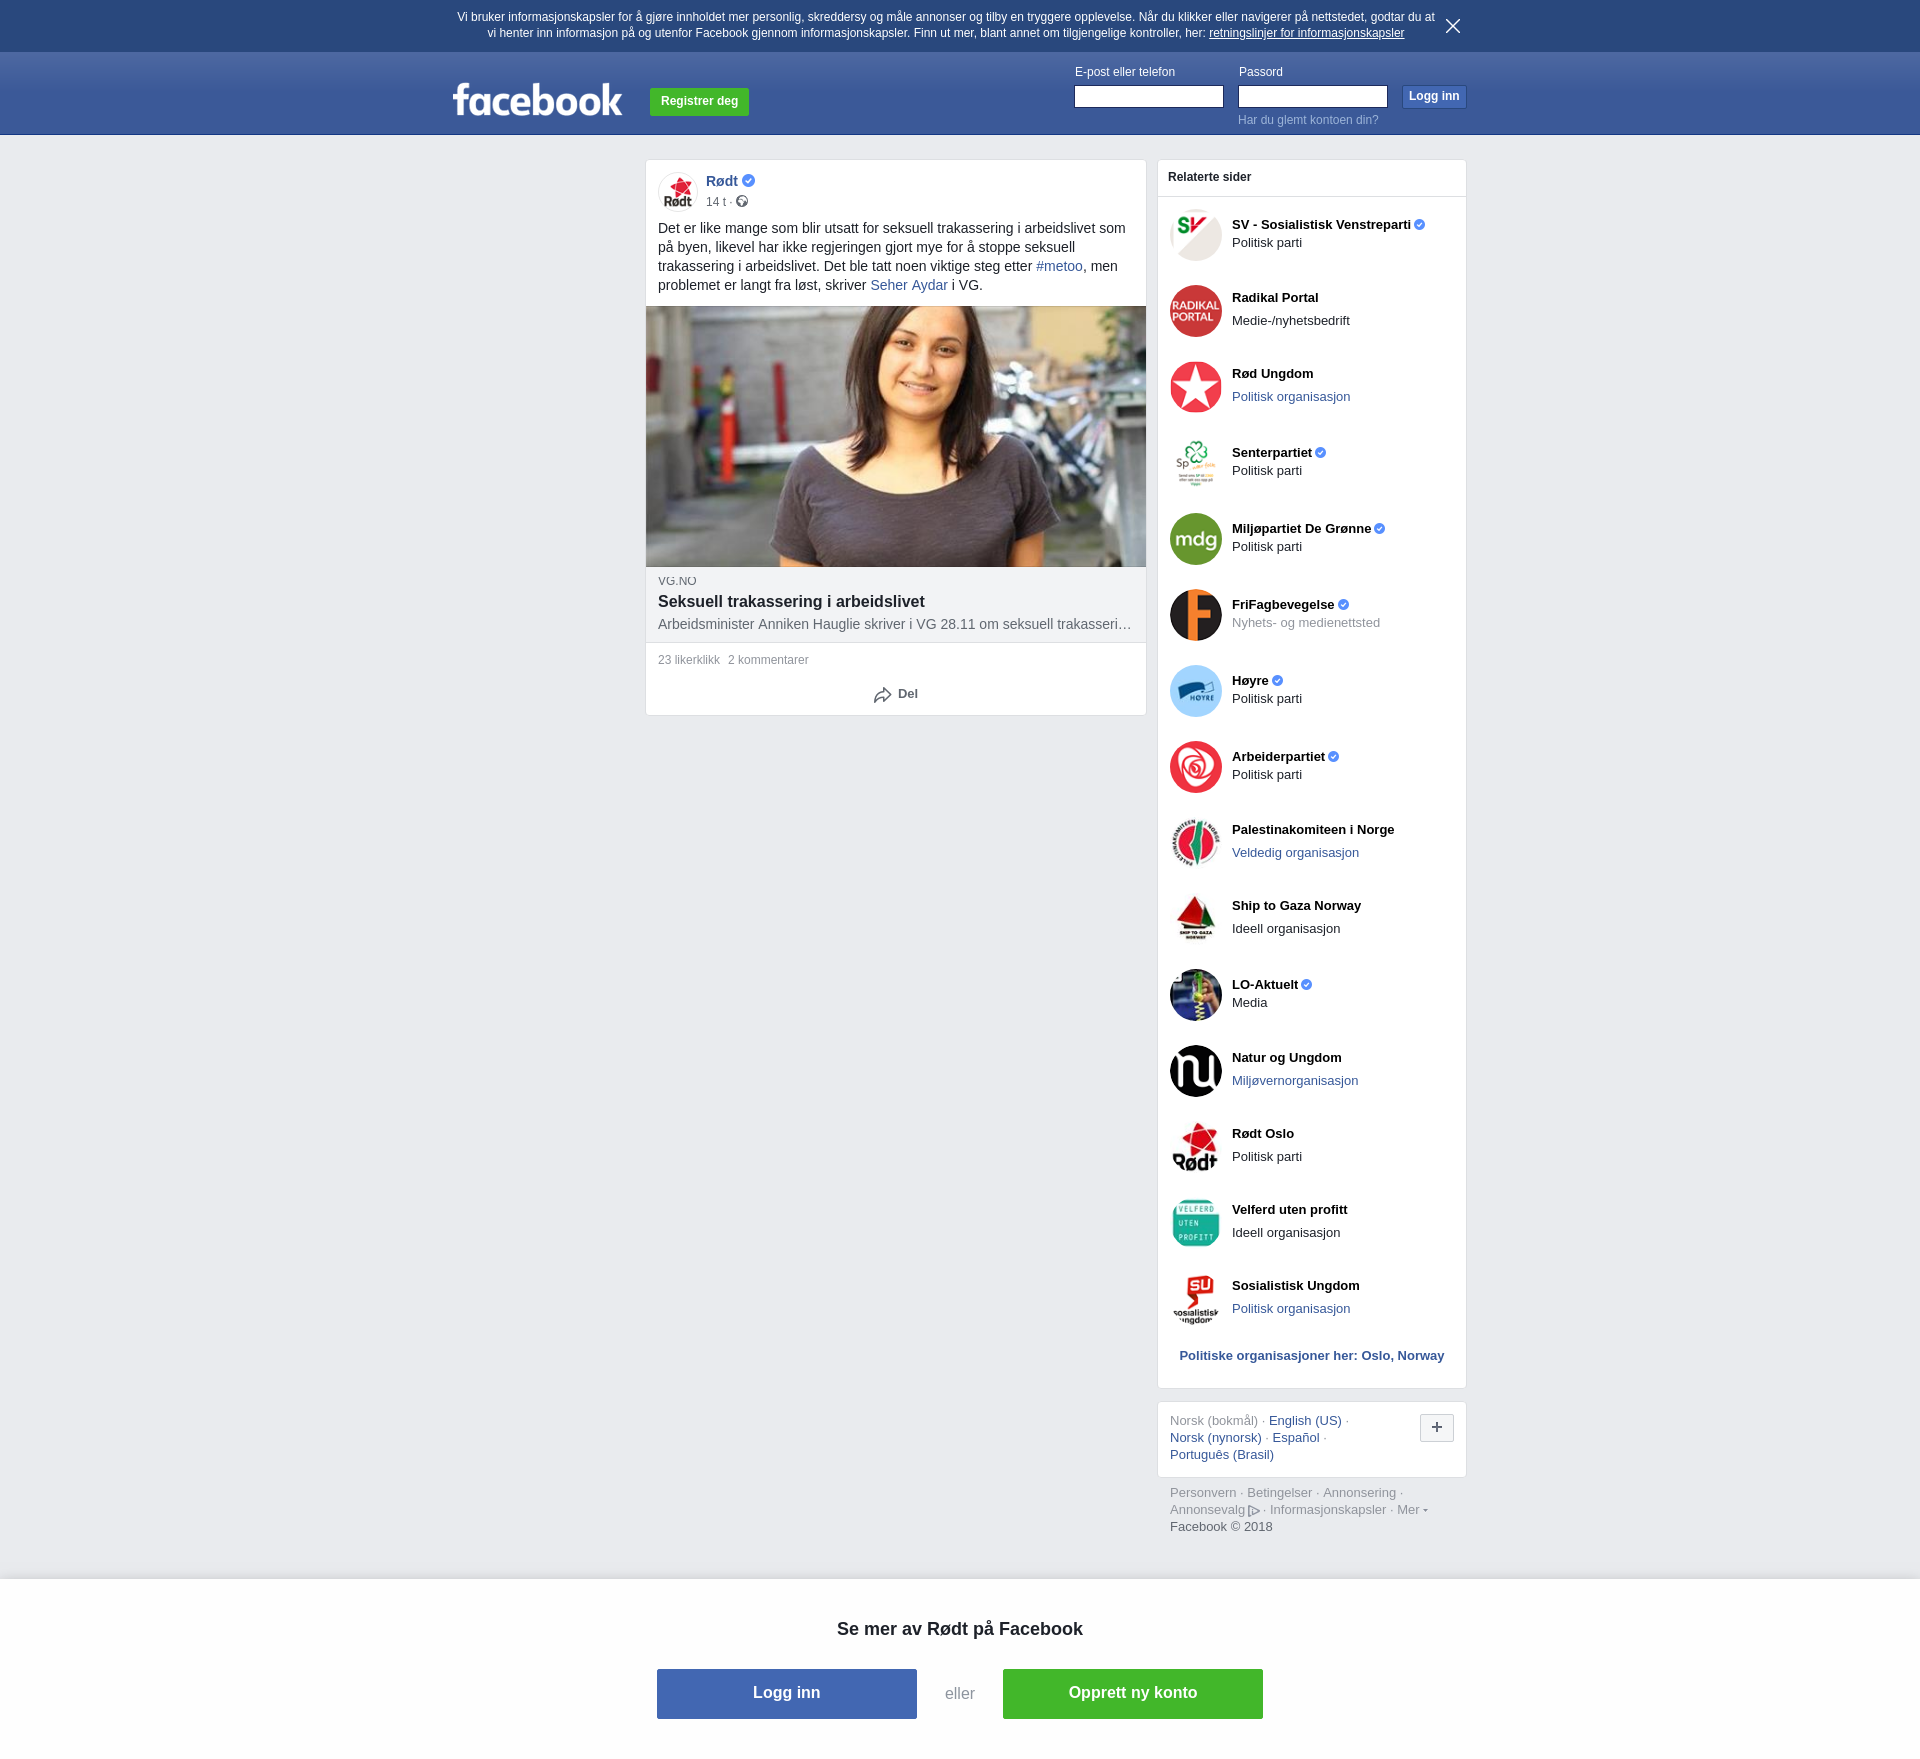This screenshot has width=1920, height=1759.
Task: Click SV Sosialistisk Venstreparti logo
Action: pos(1196,235)
